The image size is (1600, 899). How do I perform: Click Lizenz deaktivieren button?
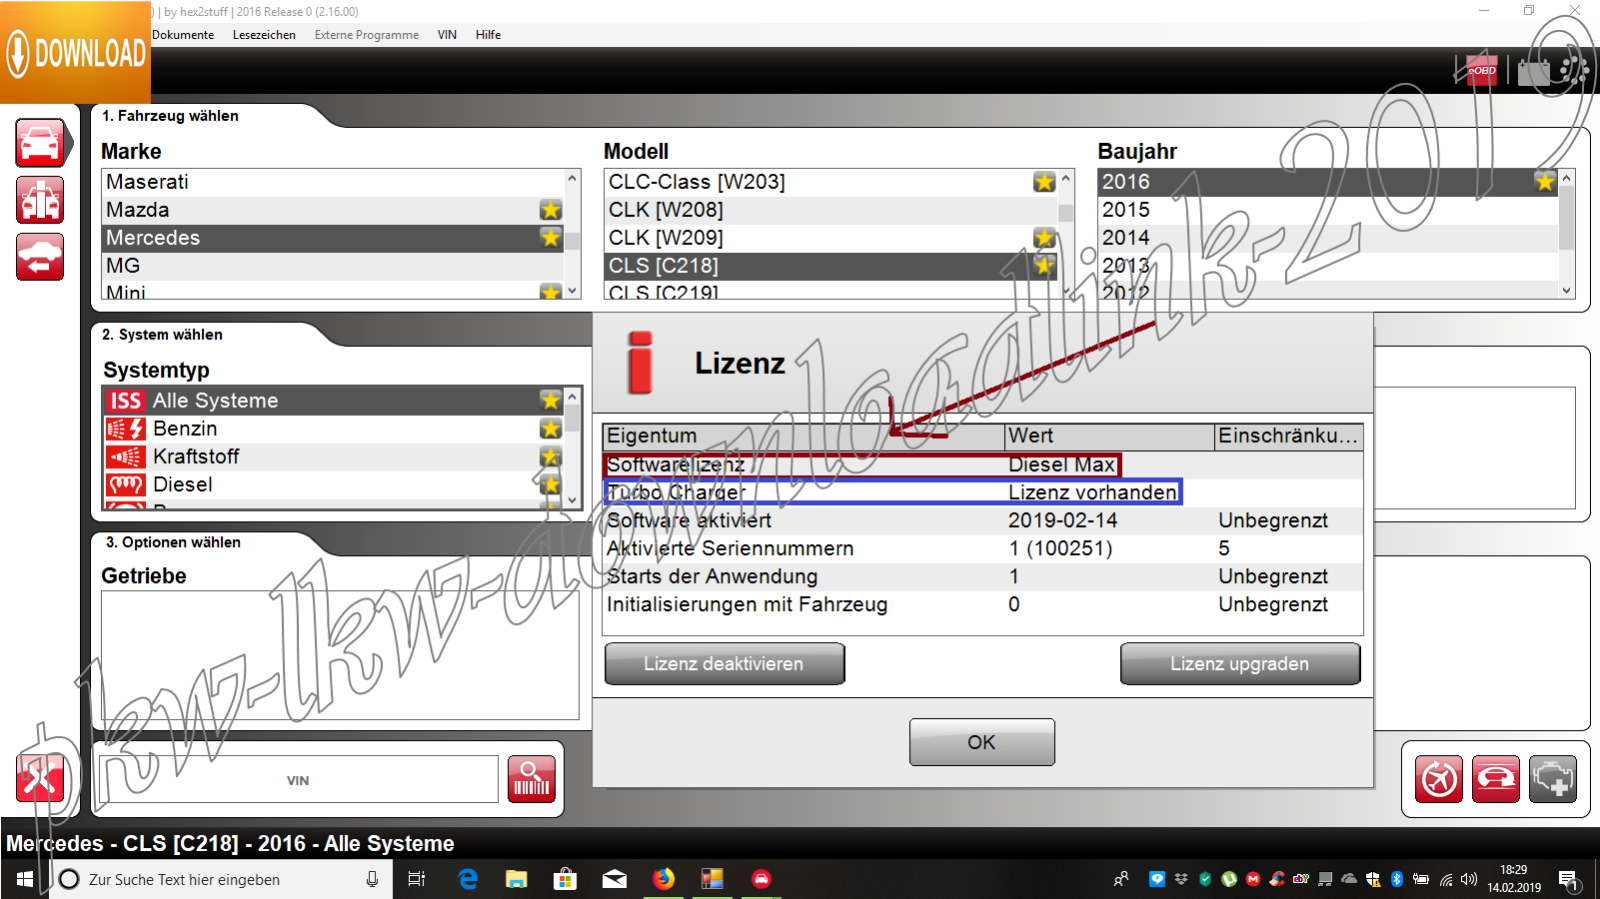tap(724, 664)
